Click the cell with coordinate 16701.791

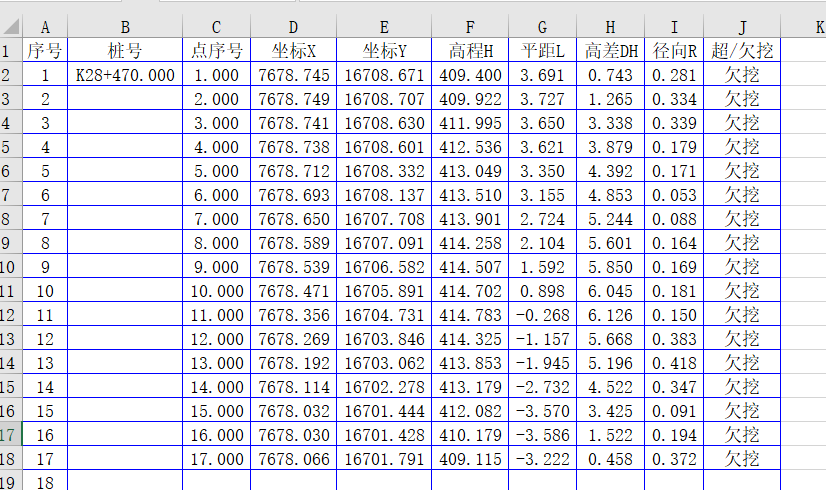[x=384, y=459]
